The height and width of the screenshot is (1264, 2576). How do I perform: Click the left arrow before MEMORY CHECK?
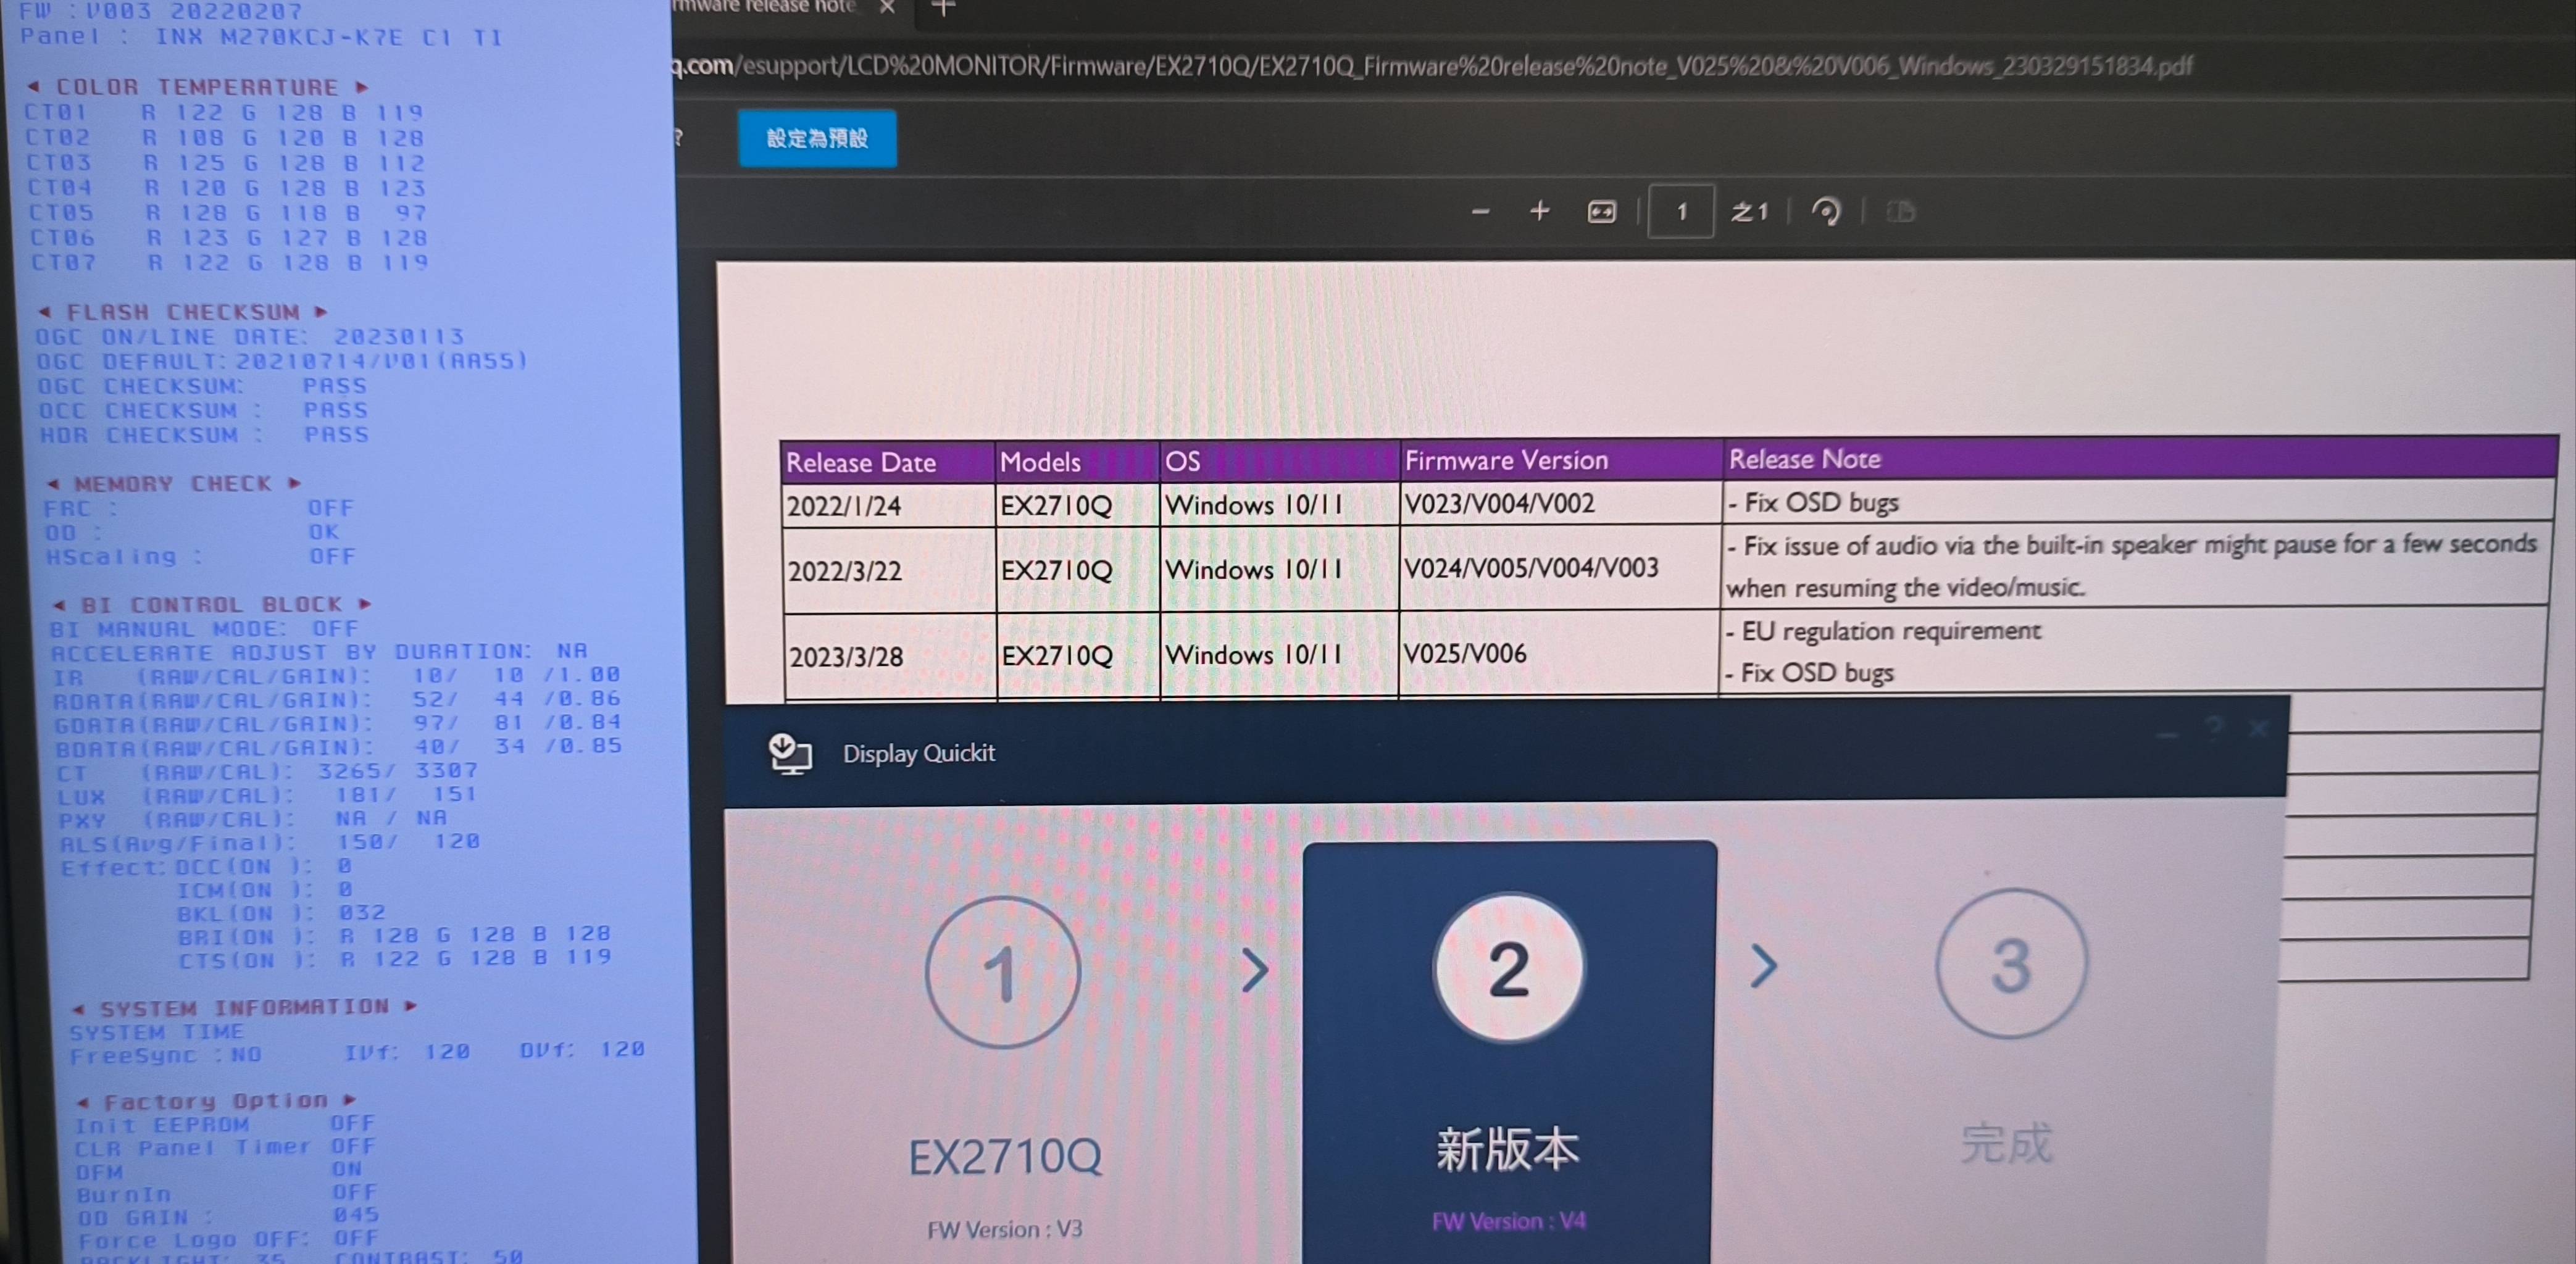pyautogui.click(x=53, y=484)
